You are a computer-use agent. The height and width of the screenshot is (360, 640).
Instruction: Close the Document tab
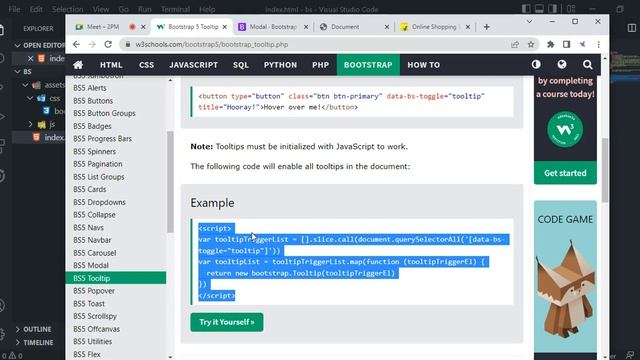point(387,27)
